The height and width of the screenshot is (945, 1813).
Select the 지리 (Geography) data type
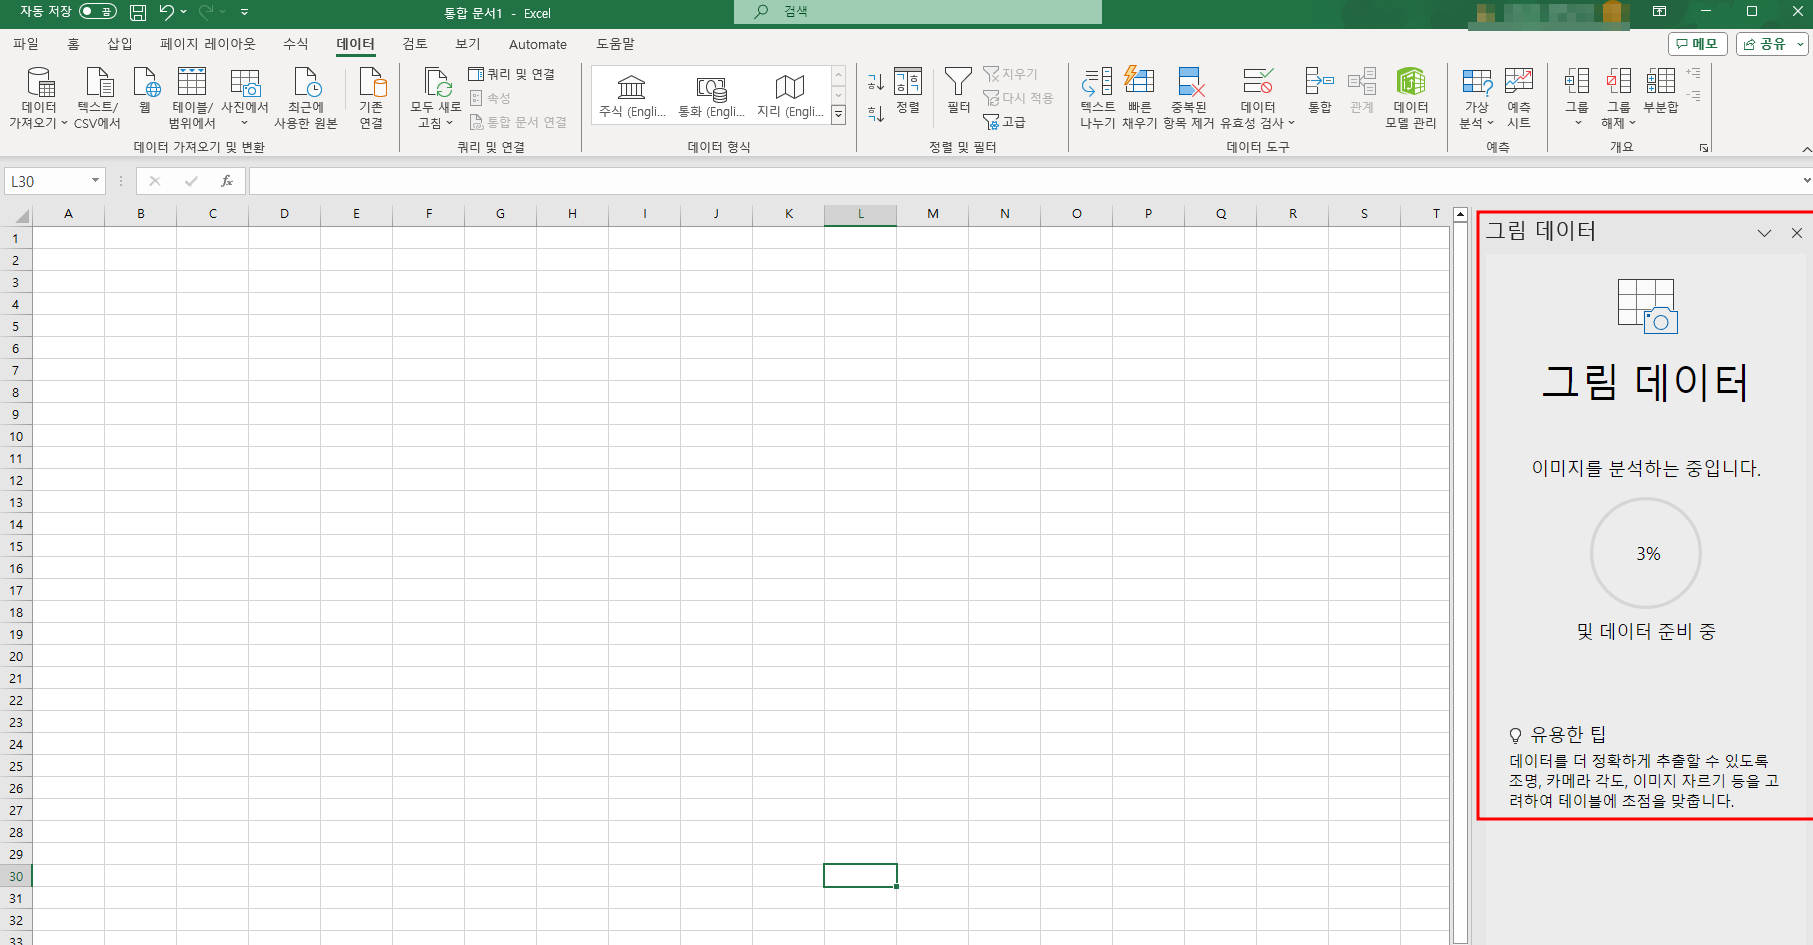point(790,96)
